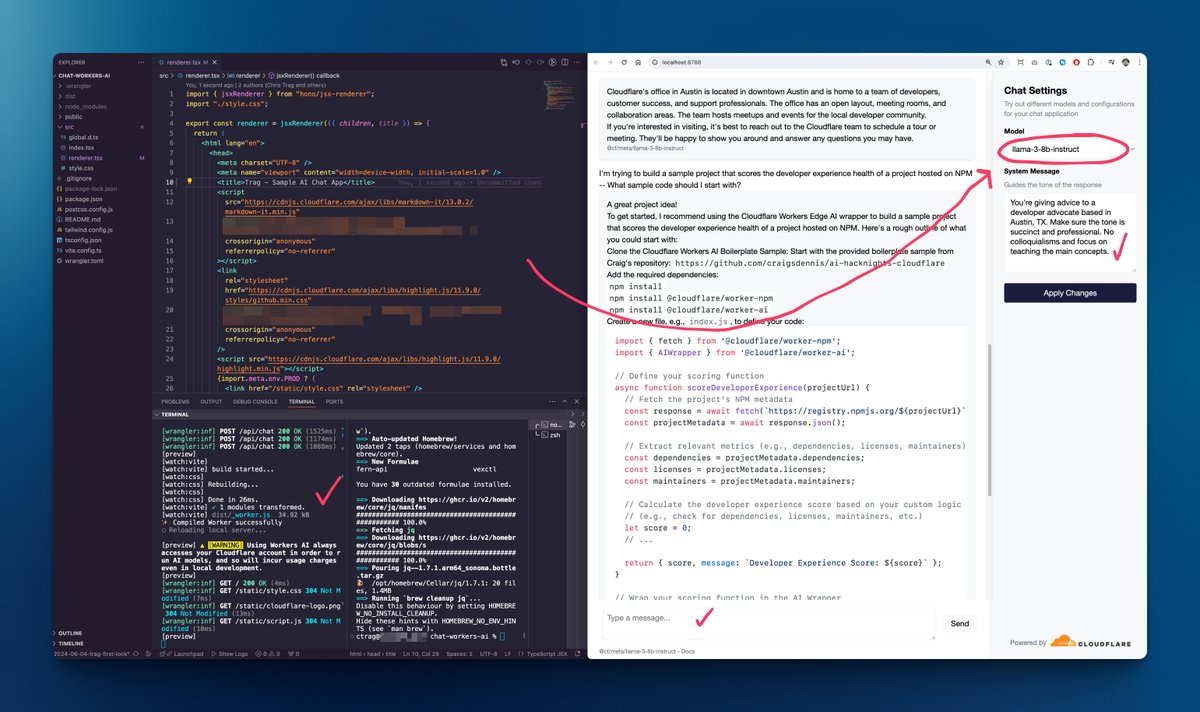Open package.json in Explorer
The height and width of the screenshot is (712, 1200).
(82, 199)
